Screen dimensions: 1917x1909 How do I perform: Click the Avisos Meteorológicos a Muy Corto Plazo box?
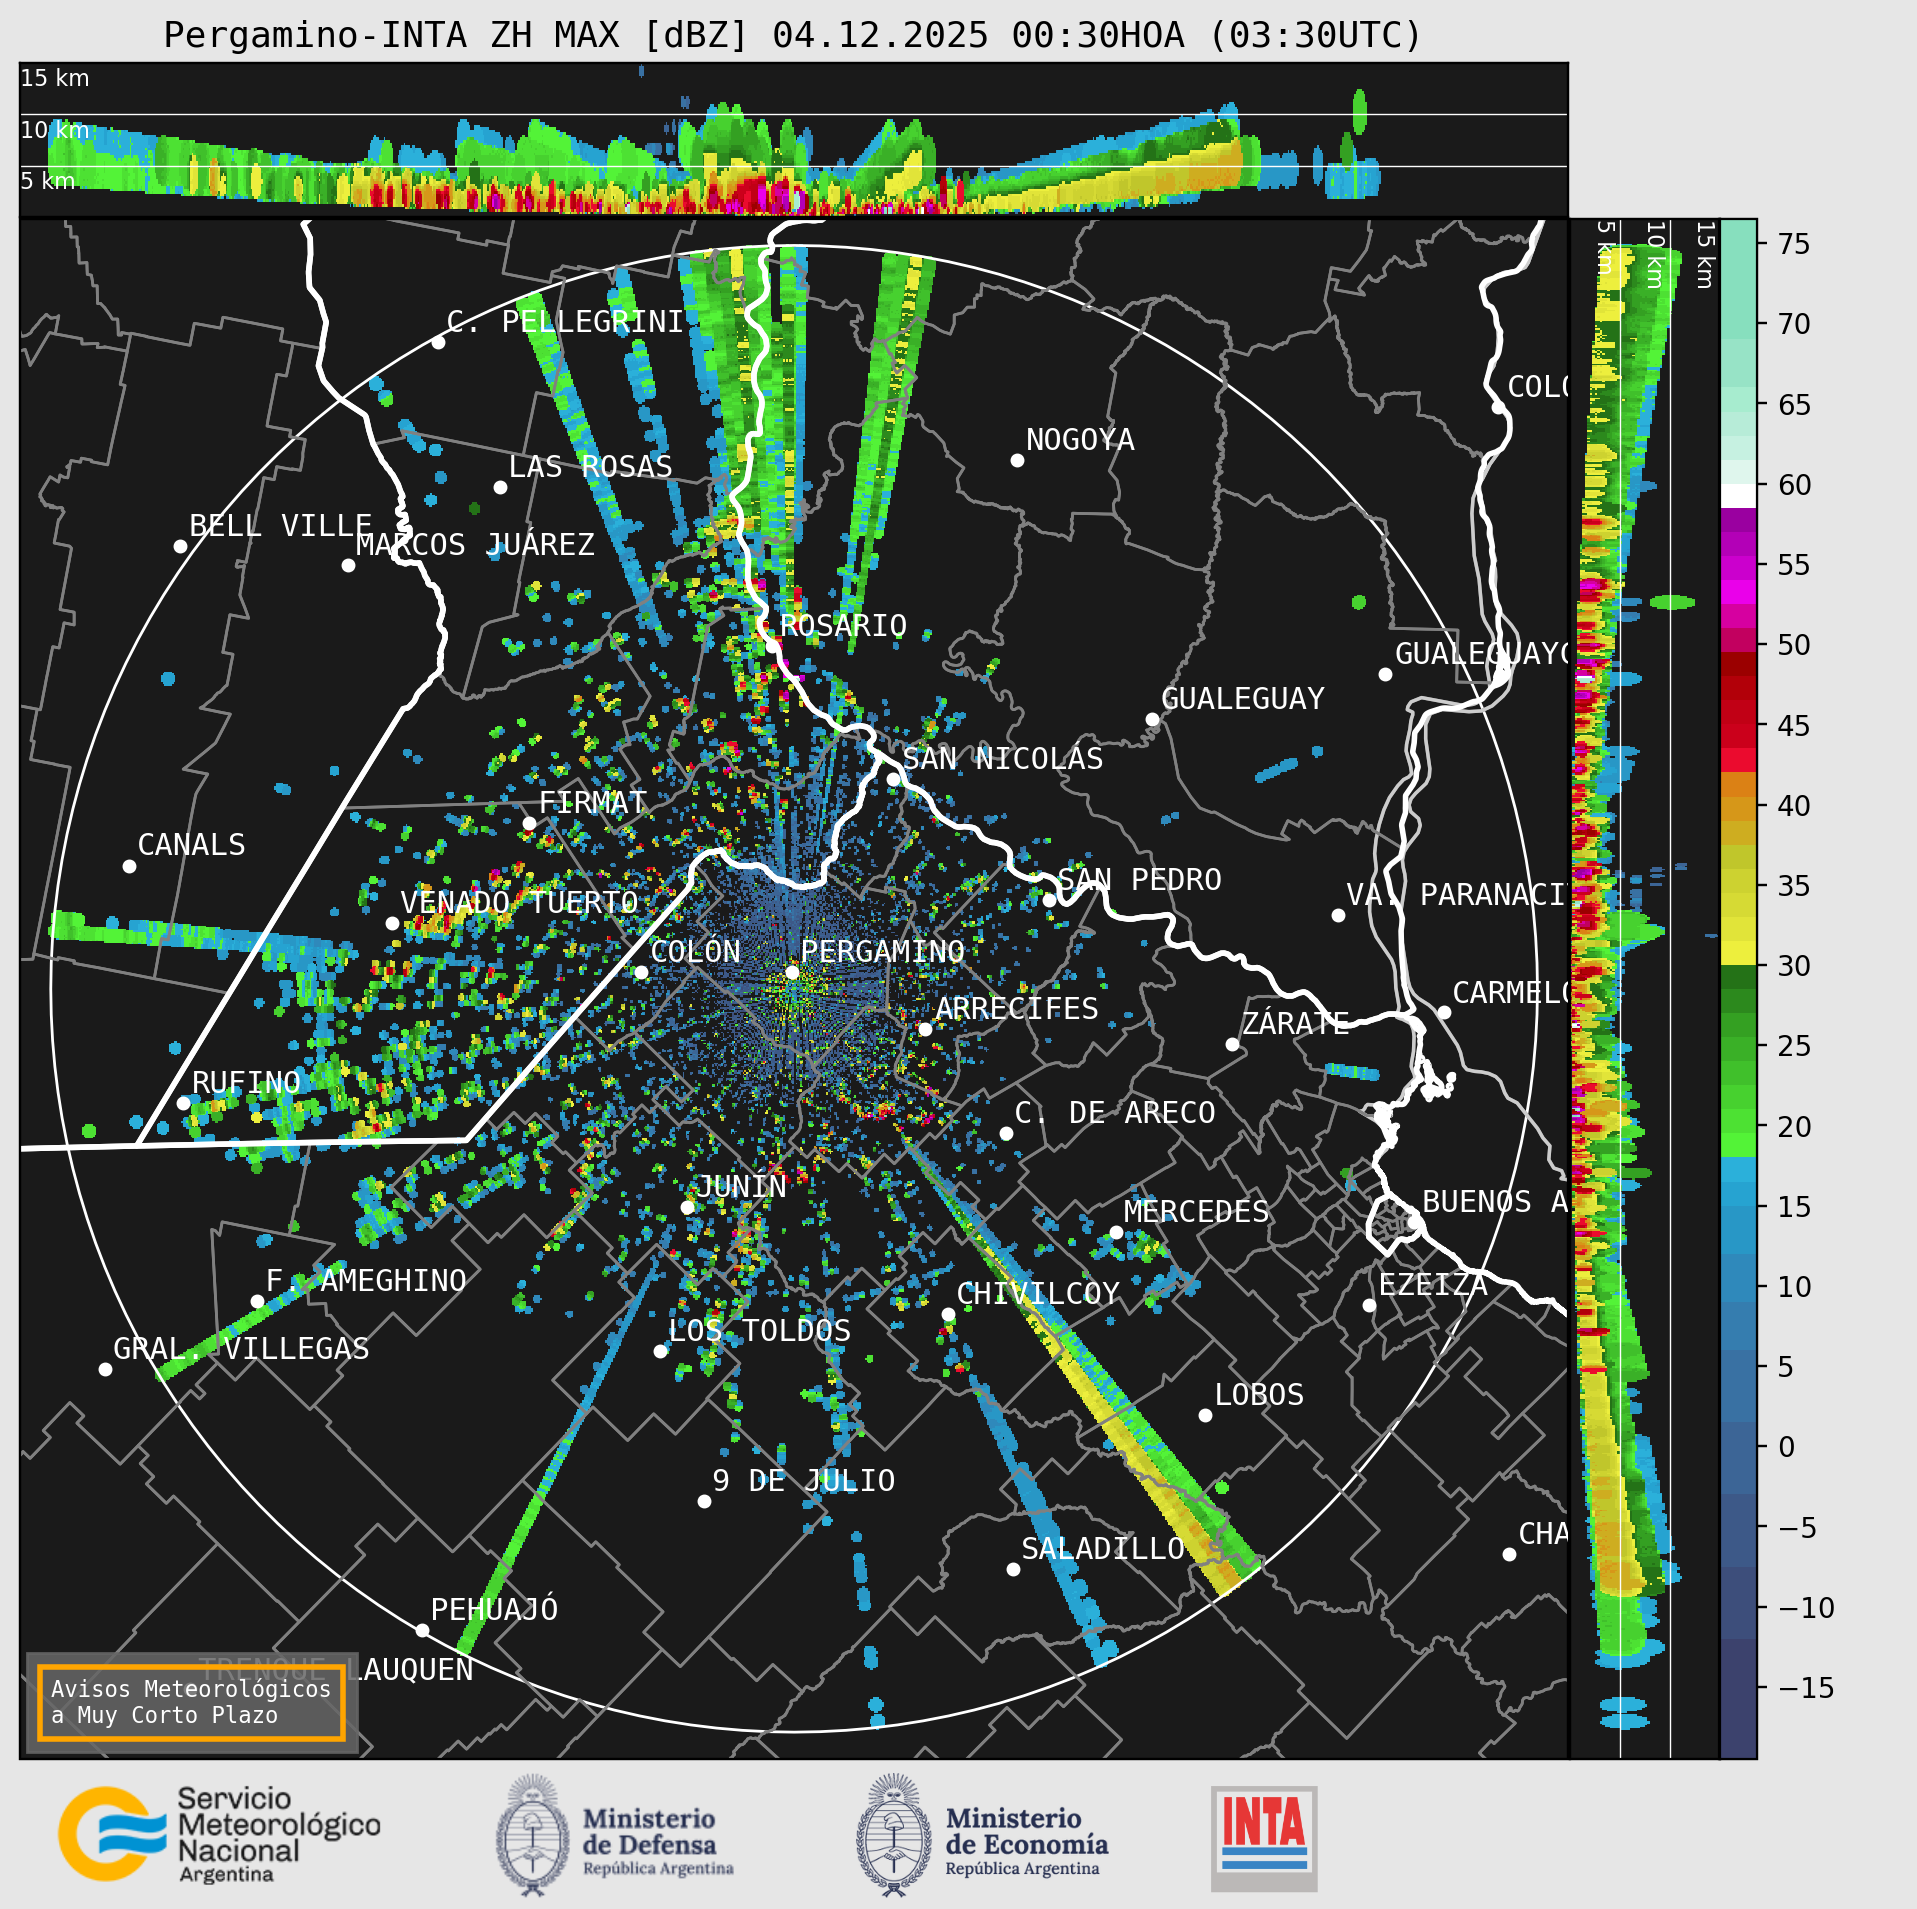click(x=191, y=1702)
